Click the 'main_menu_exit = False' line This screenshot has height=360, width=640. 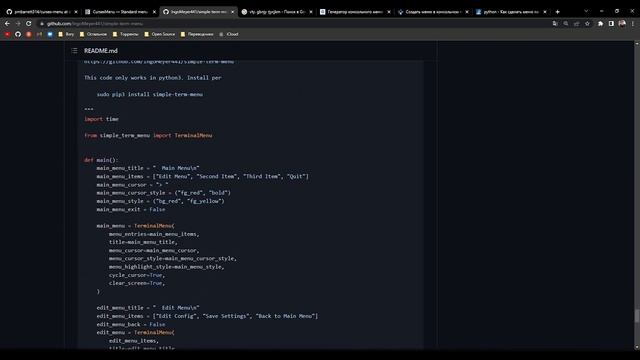click(131, 209)
